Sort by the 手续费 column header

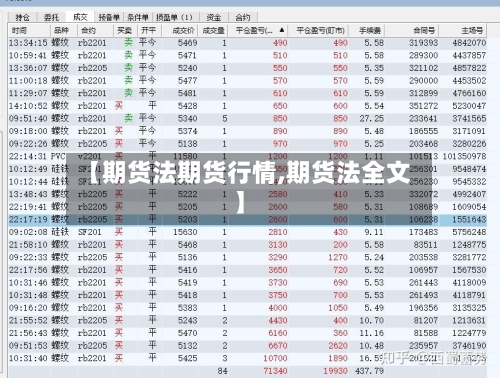click(367, 31)
